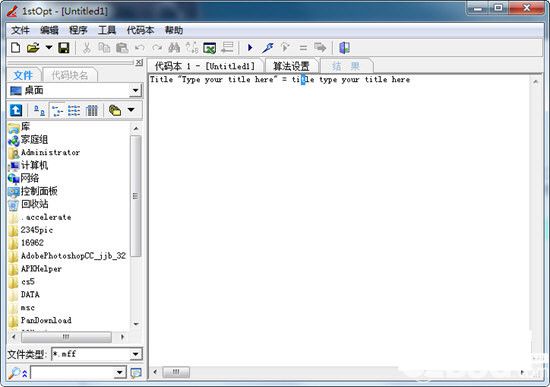The image size is (550, 387).
Task: Select the AdobePhotoshopCC_jjb_32 folder
Action: click(x=73, y=256)
